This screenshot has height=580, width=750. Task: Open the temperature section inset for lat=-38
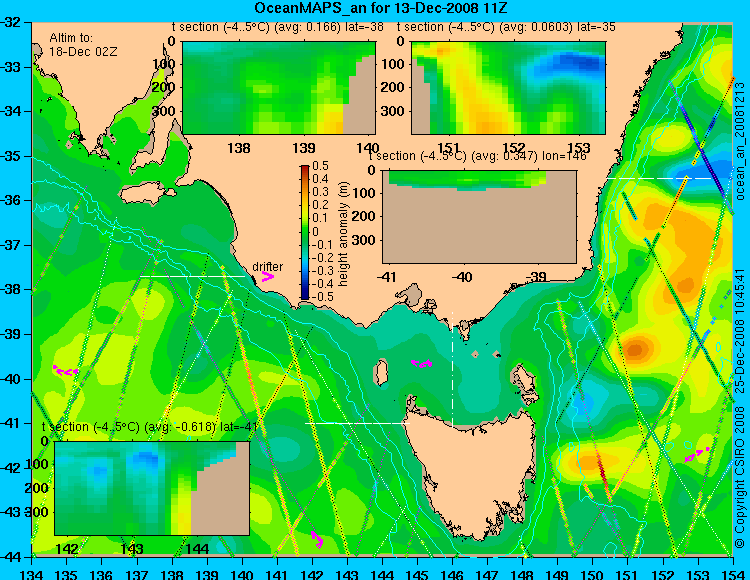point(279,88)
